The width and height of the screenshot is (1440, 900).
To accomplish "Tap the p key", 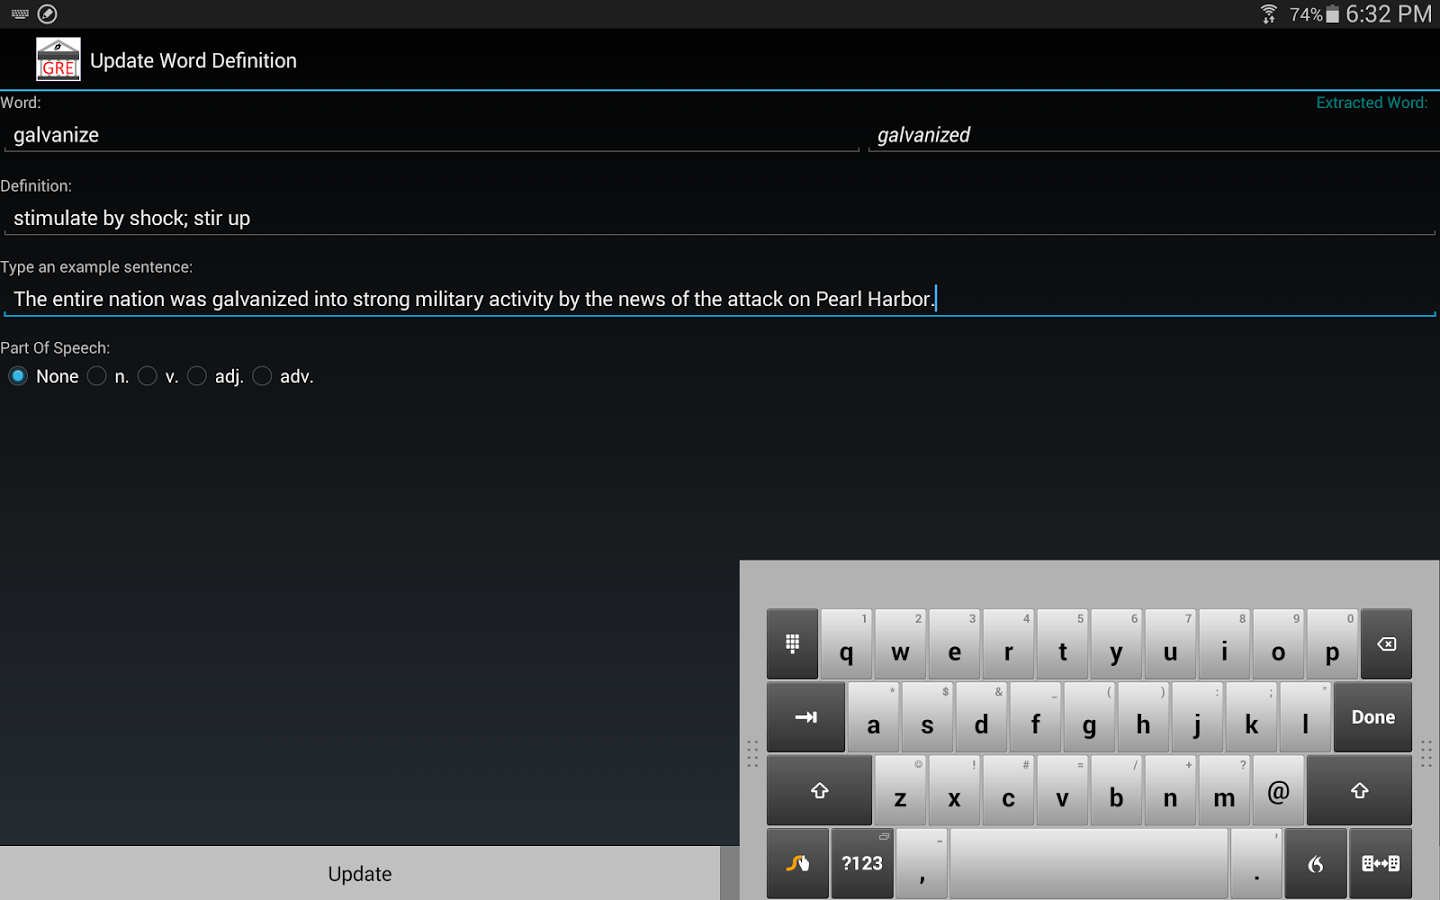I will click(x=1332, y=644).
